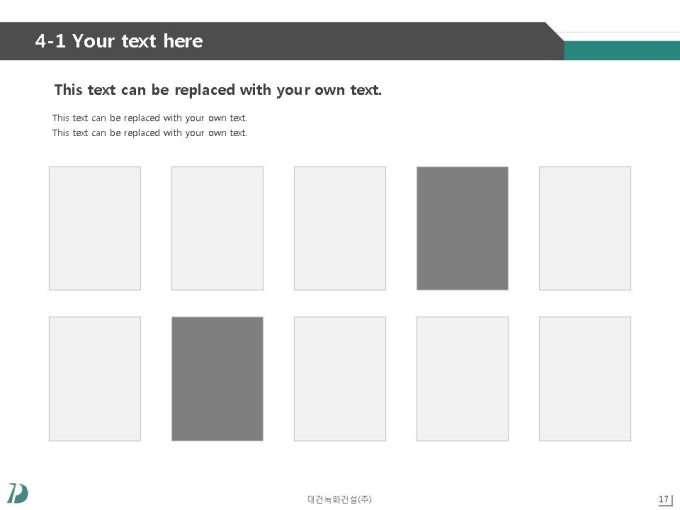
Task: Select the last placeholder in bottom row
Action: (585, 379)
